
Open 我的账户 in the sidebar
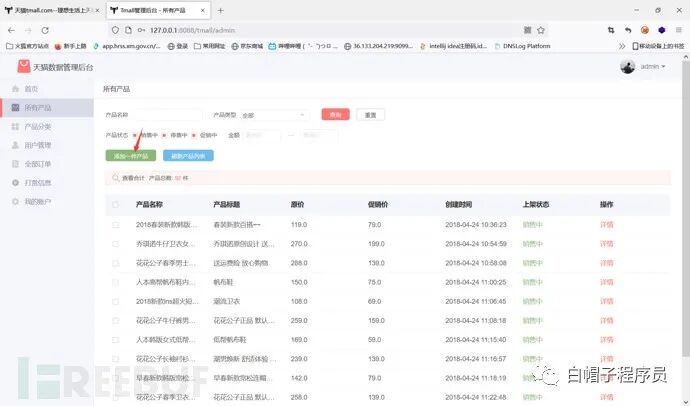[38, 201]
